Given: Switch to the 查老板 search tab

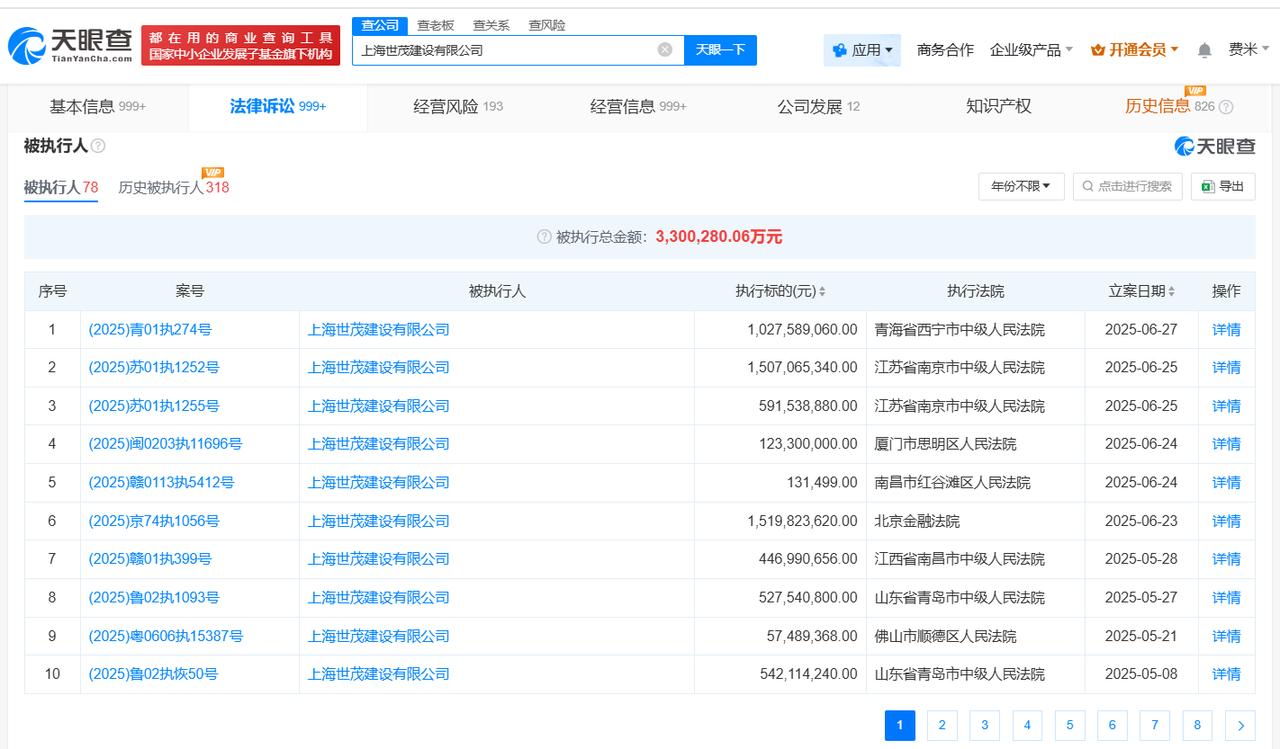Looking at the screenshot, I should click(435, 25).
